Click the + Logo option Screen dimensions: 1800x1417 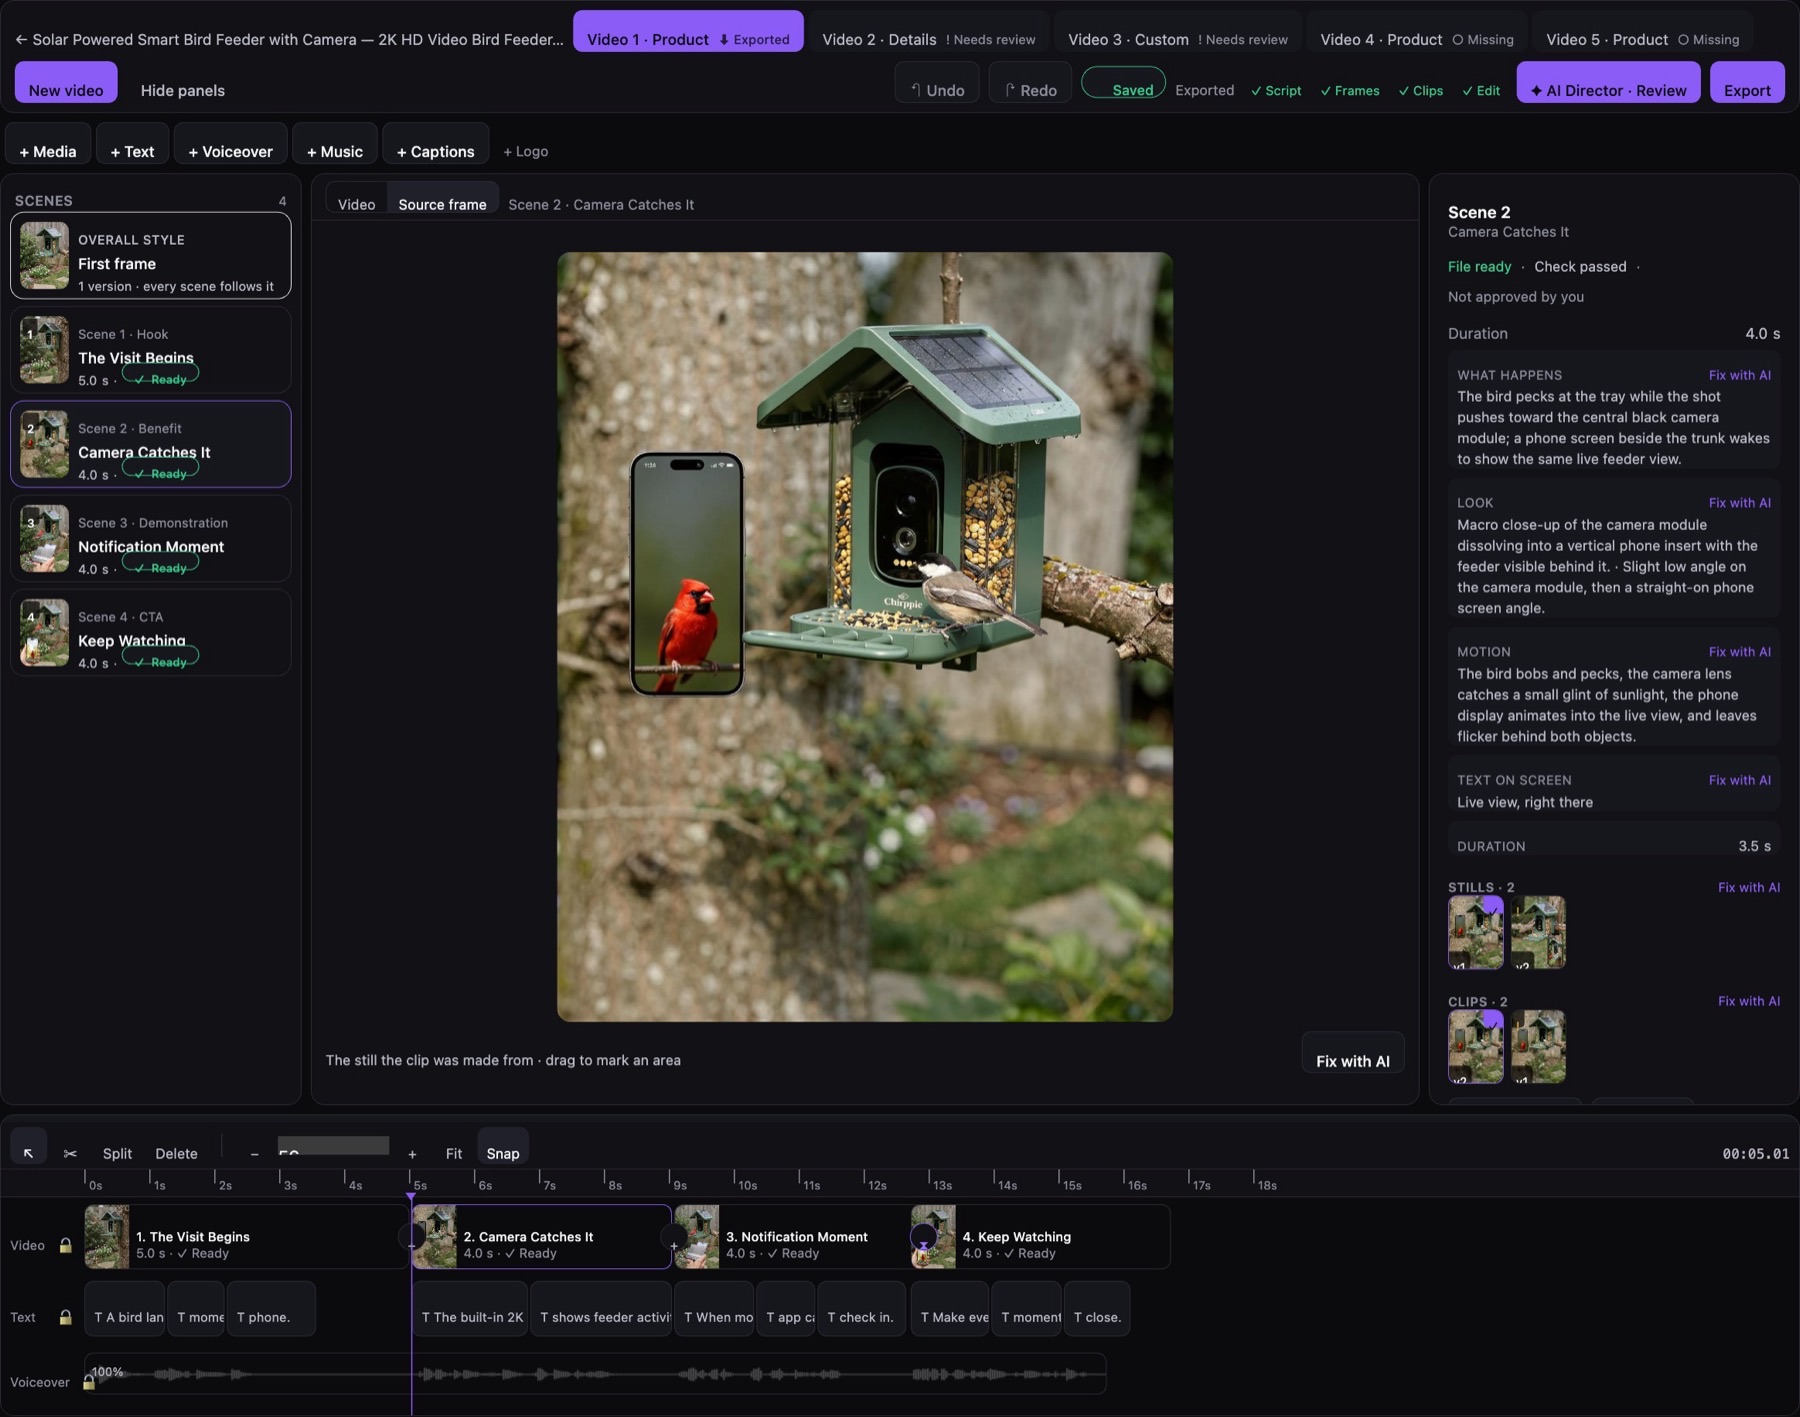tap(526, 151)
